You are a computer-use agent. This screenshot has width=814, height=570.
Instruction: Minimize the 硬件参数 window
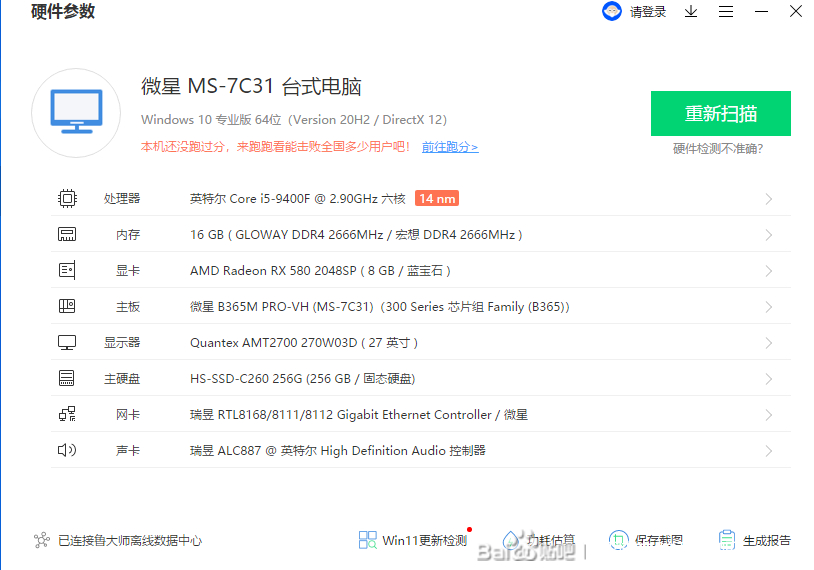coord(761,11)
